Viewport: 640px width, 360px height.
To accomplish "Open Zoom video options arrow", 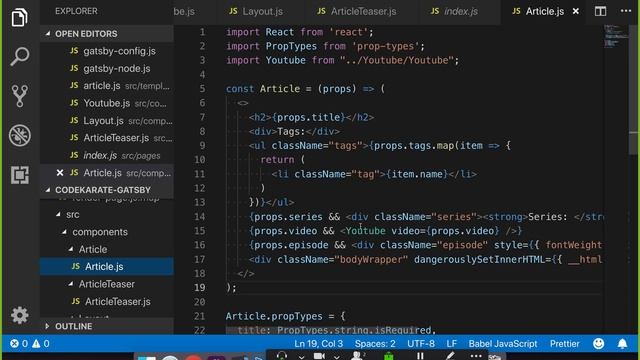I will [336, 357].
